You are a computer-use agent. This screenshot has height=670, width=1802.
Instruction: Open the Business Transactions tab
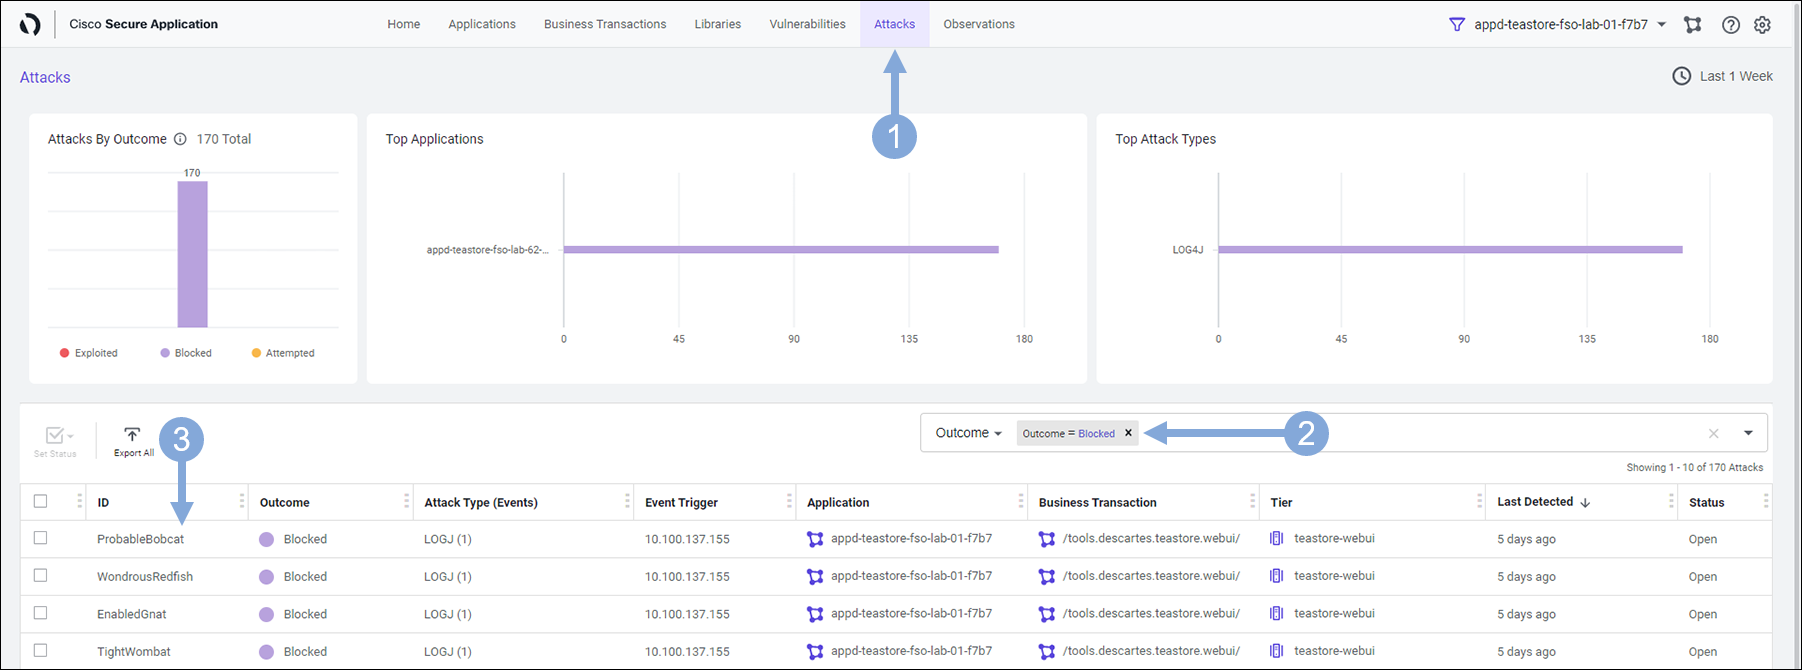point(604,24)
